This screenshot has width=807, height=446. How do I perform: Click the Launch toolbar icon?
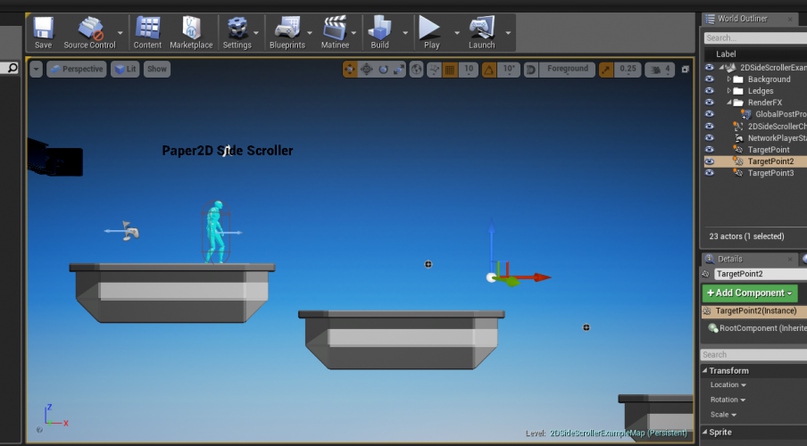point(482,32)
